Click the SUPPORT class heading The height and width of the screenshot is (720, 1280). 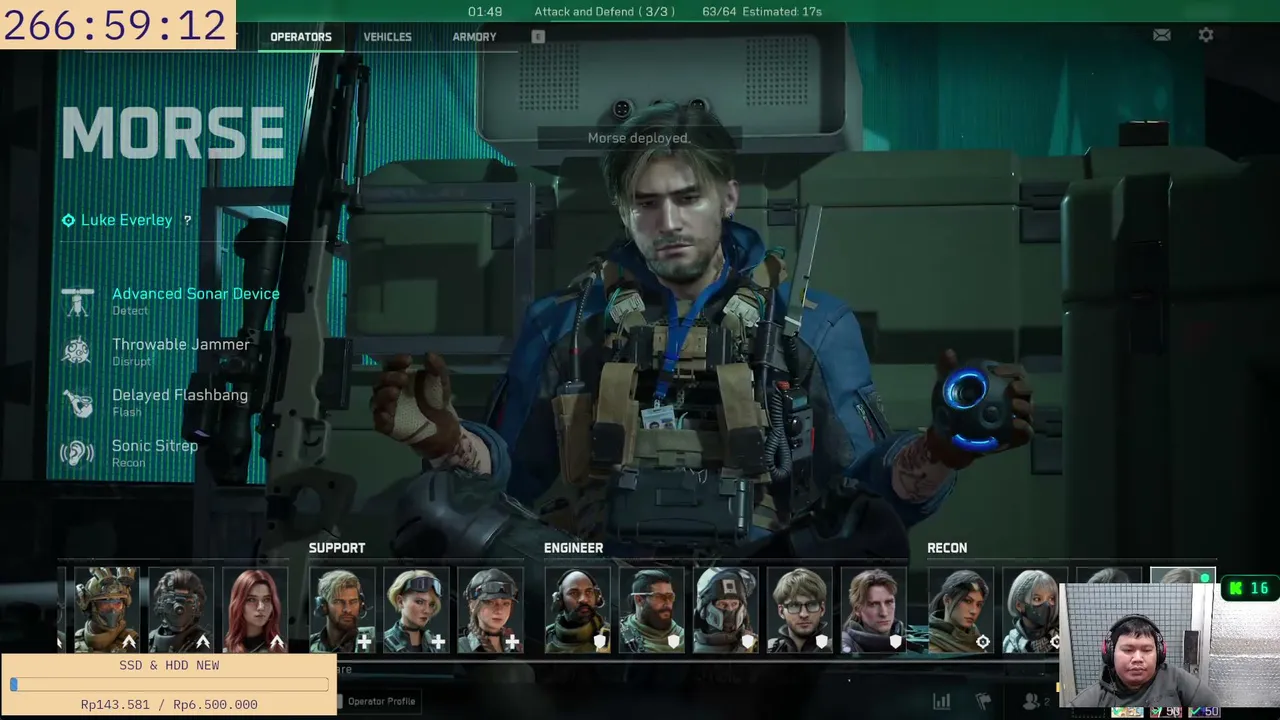pos(337,548)
